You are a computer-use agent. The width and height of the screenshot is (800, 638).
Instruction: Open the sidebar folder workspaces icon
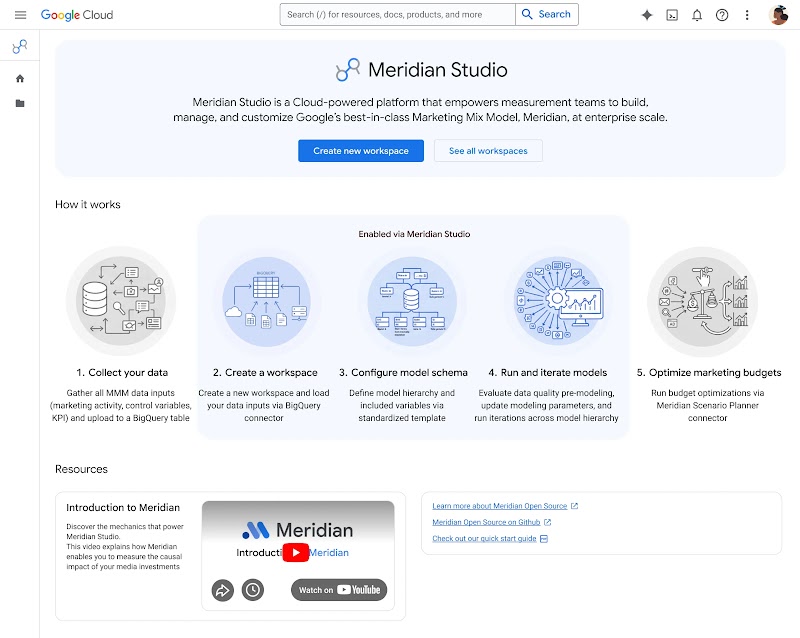tap(20, 104)
